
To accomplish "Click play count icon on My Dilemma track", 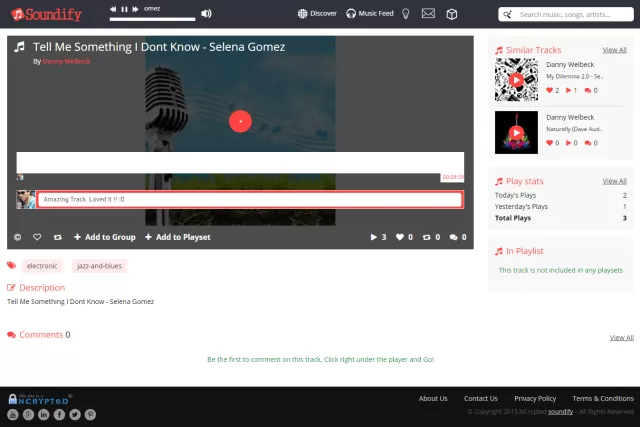I will (571, 90).
